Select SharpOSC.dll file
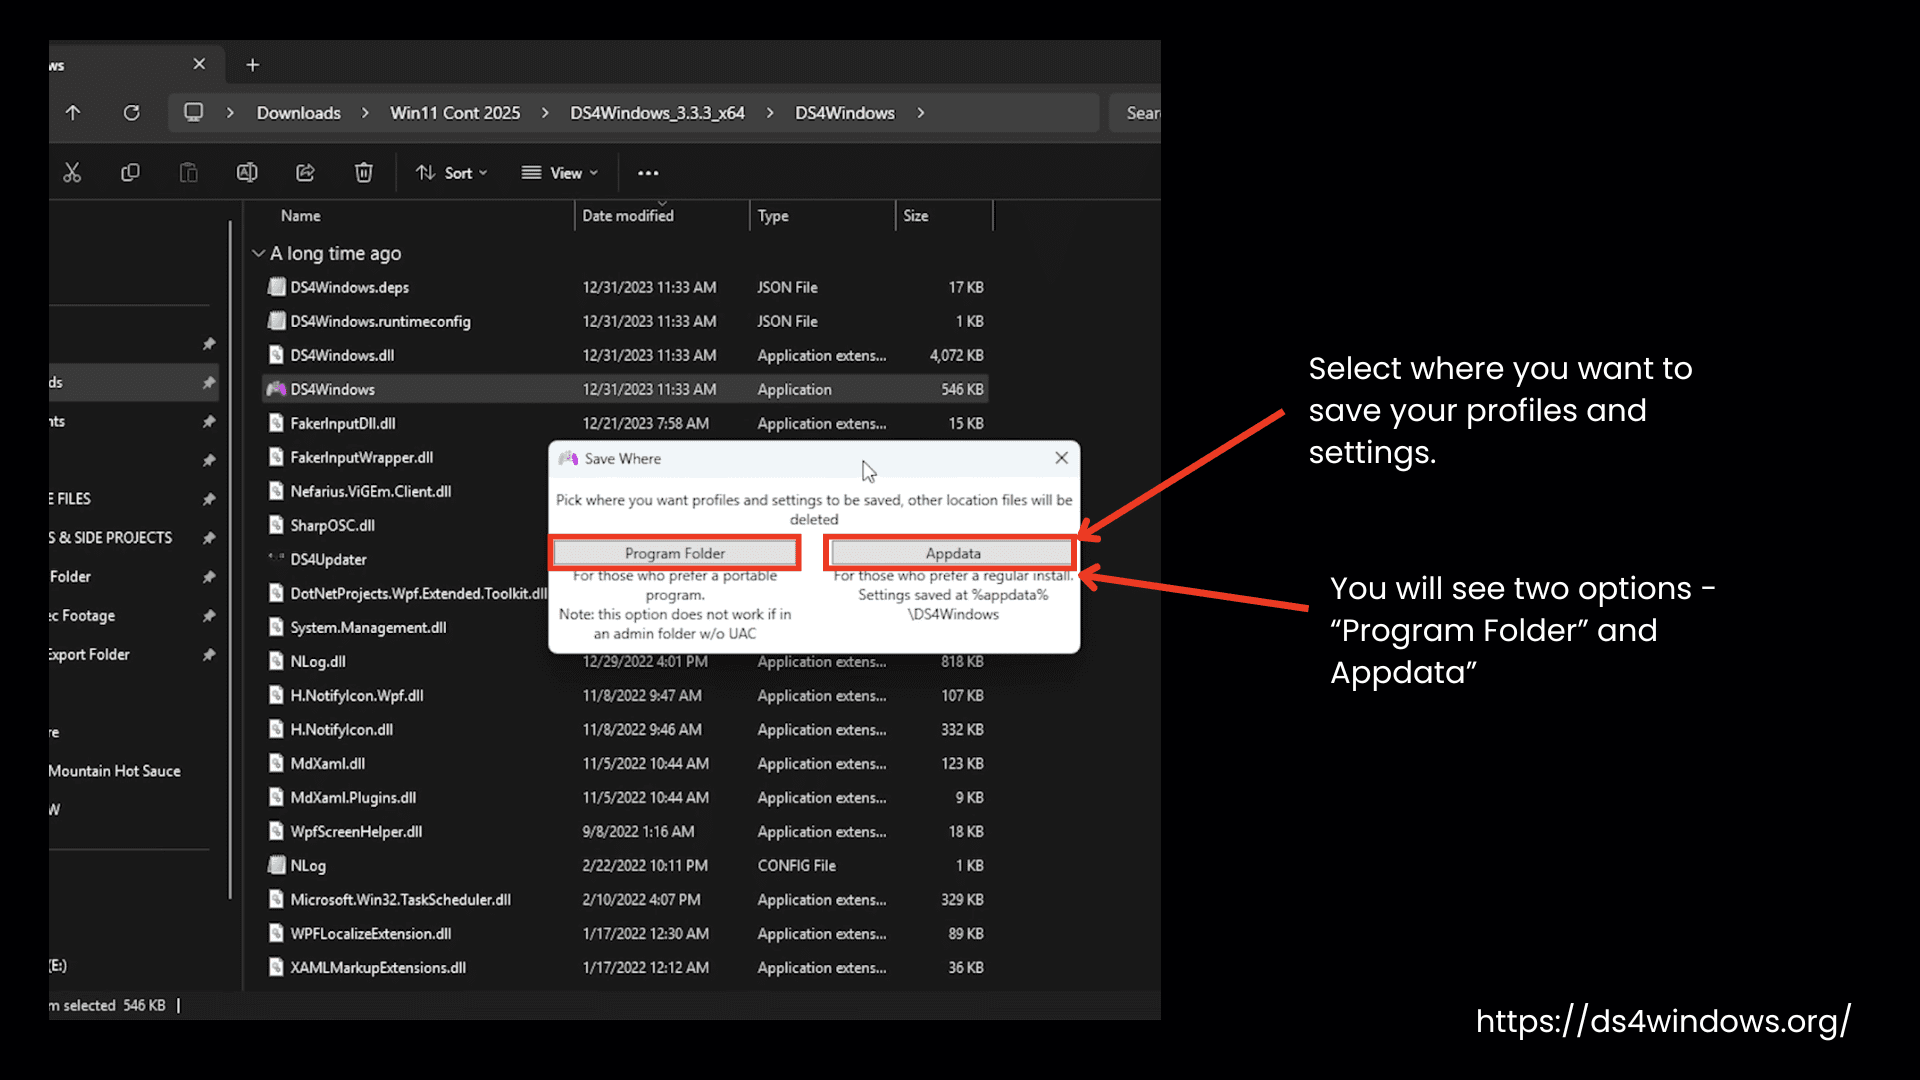Image resolution: width=1920 pixels, height=1080 pixels. pyautogui.click(x=333, y=525)
